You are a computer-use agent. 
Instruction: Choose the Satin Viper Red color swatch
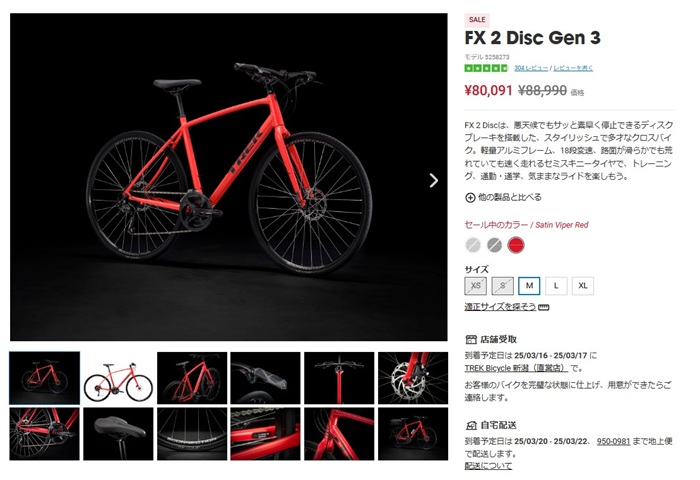point(516,245)
